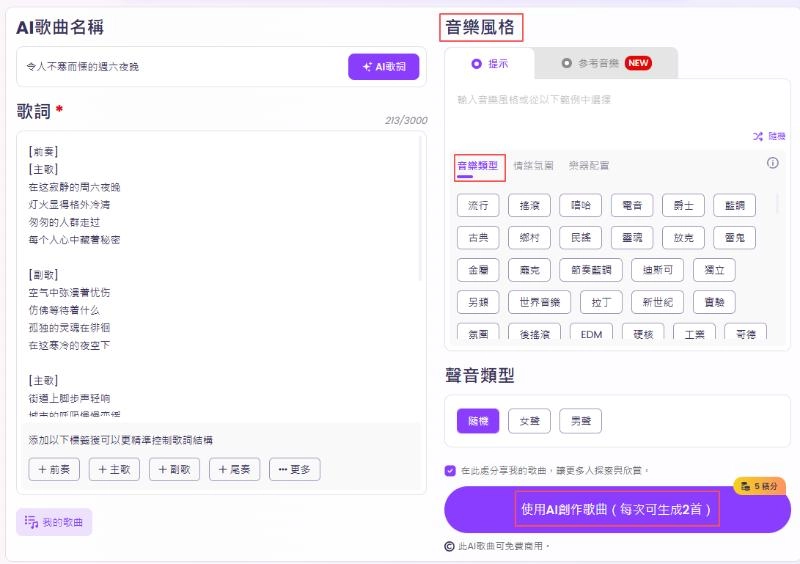This screenshot has height=564, width=800.
Task: Select the 拉丁 genre tag
Action: (602, 302)
